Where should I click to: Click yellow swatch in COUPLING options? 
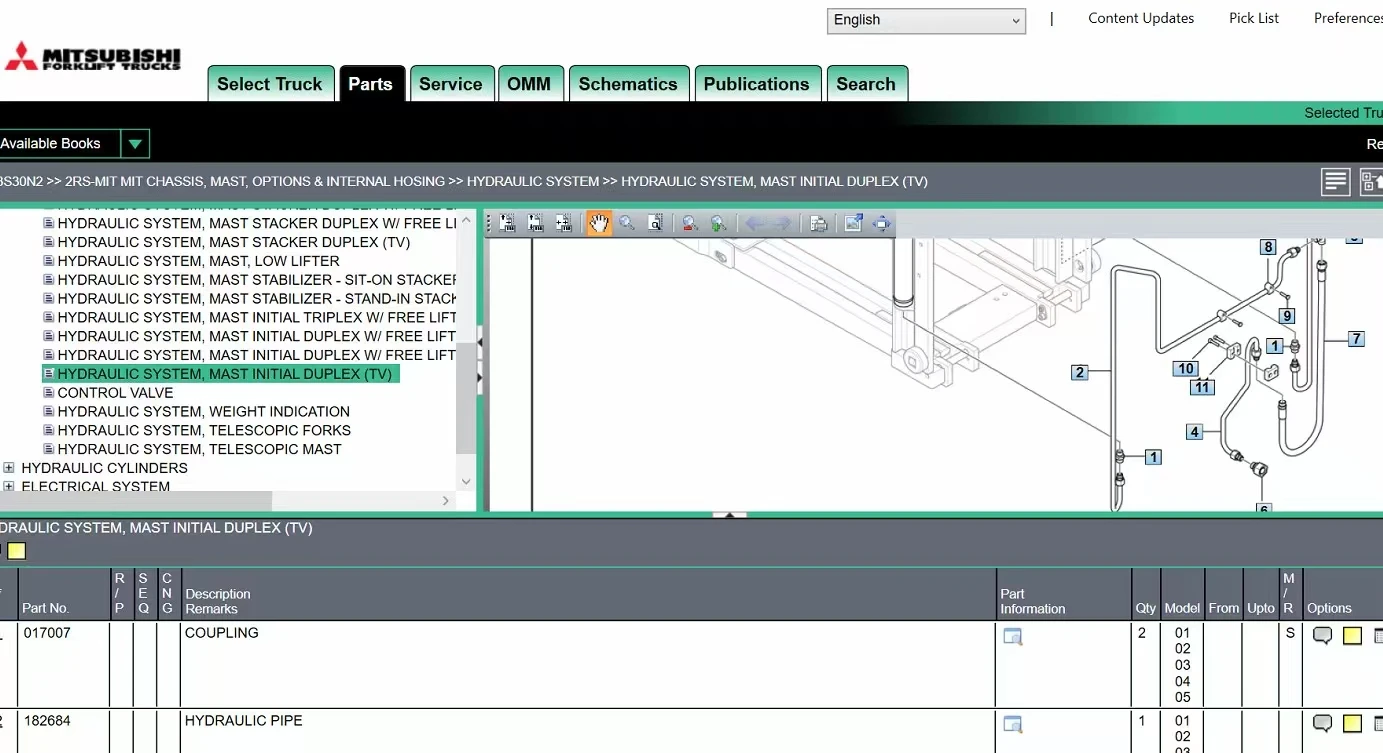pos(1352,636)
